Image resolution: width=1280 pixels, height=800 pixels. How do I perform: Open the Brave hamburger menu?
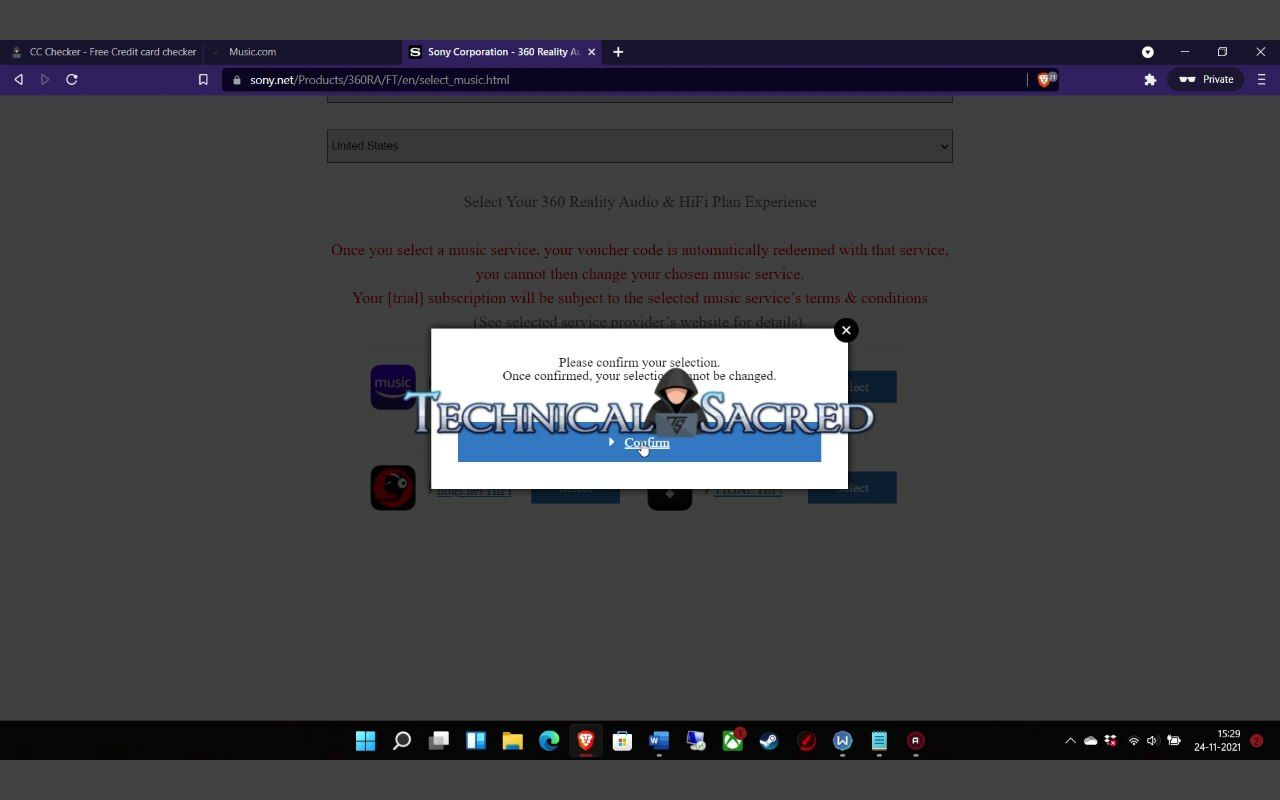[x=1261, y=80]
